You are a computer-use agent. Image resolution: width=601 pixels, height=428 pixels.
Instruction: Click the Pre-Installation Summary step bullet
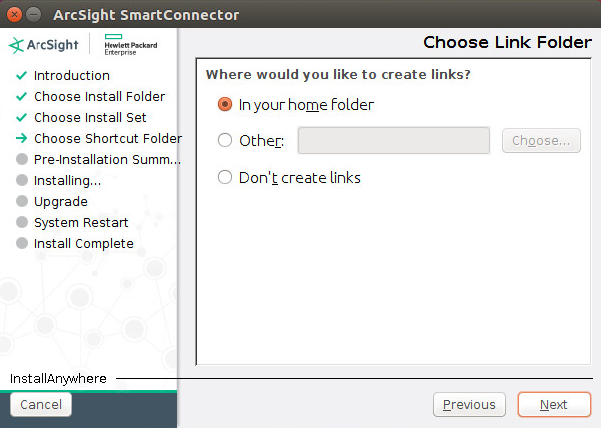[x=21, y=160]
